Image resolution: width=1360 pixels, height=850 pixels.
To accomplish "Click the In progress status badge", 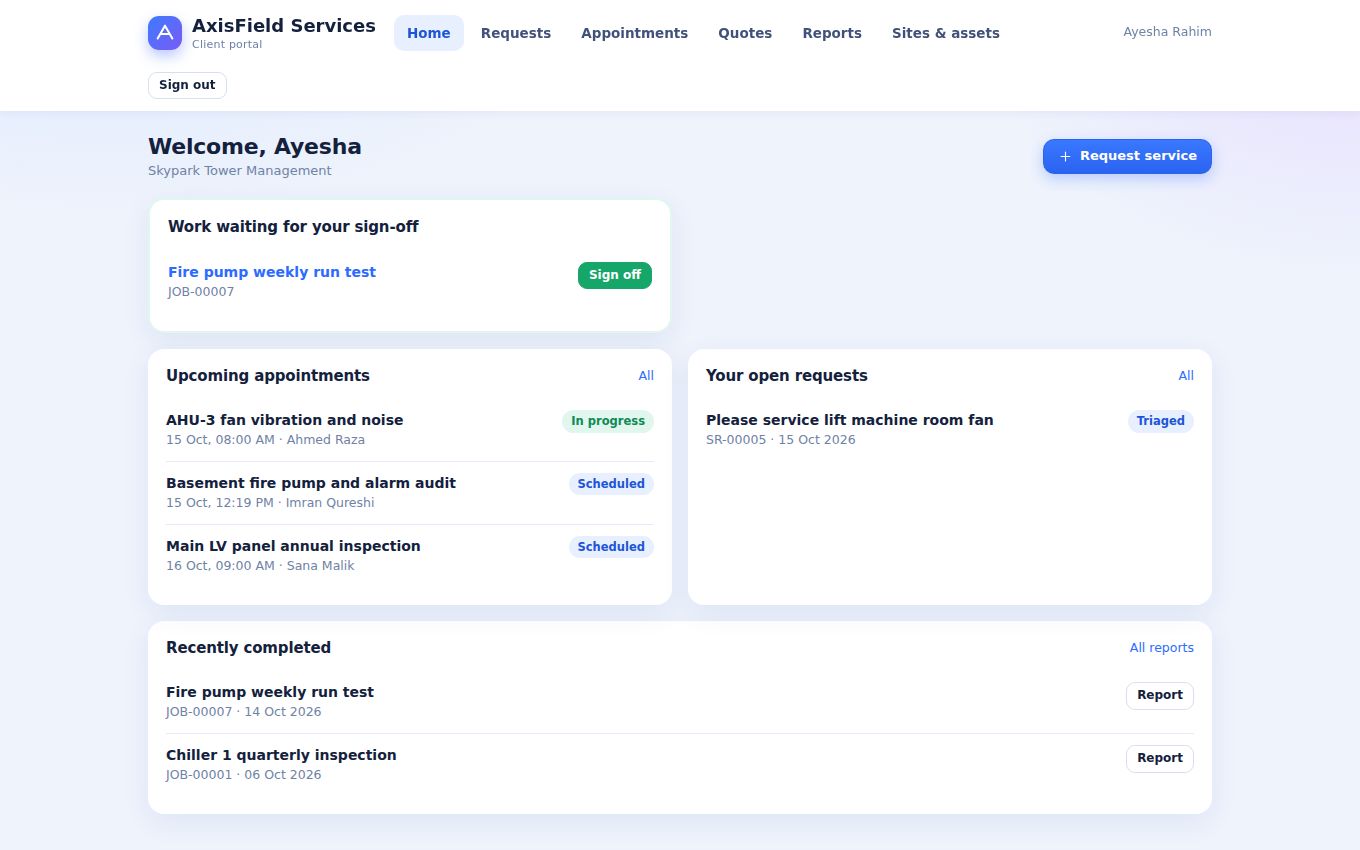I will pos(608,421).
